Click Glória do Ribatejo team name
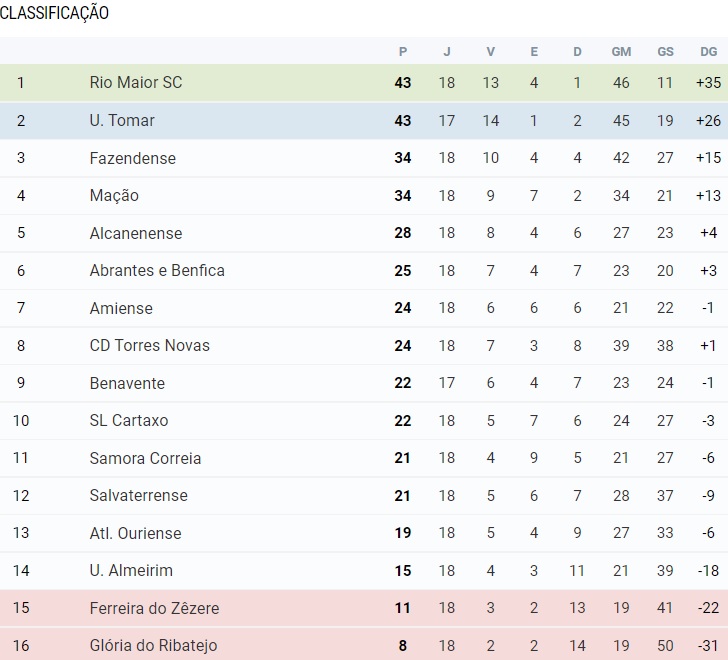The image size is (728, 660). tap(153, 645)
